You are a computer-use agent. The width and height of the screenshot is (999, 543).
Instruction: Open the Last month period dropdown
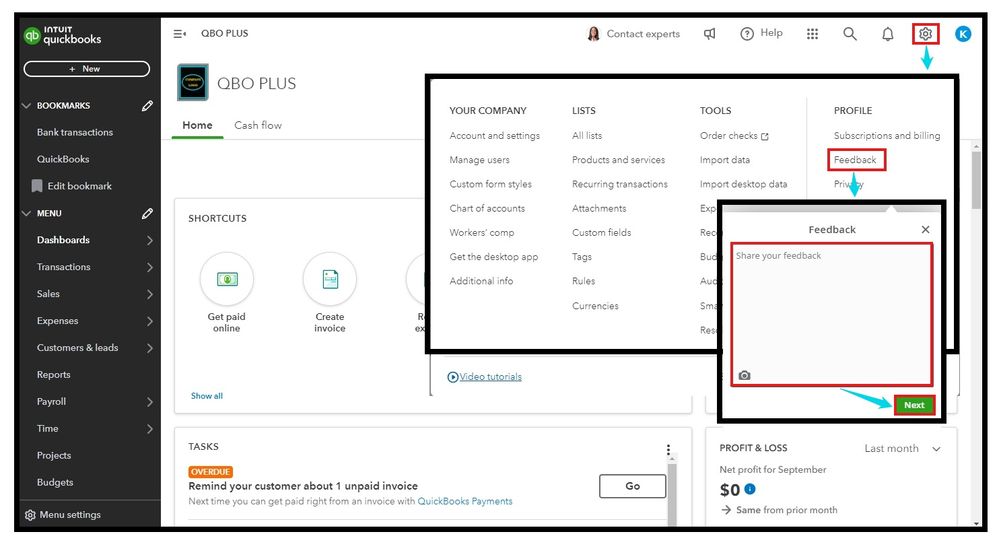coord(902,449)
